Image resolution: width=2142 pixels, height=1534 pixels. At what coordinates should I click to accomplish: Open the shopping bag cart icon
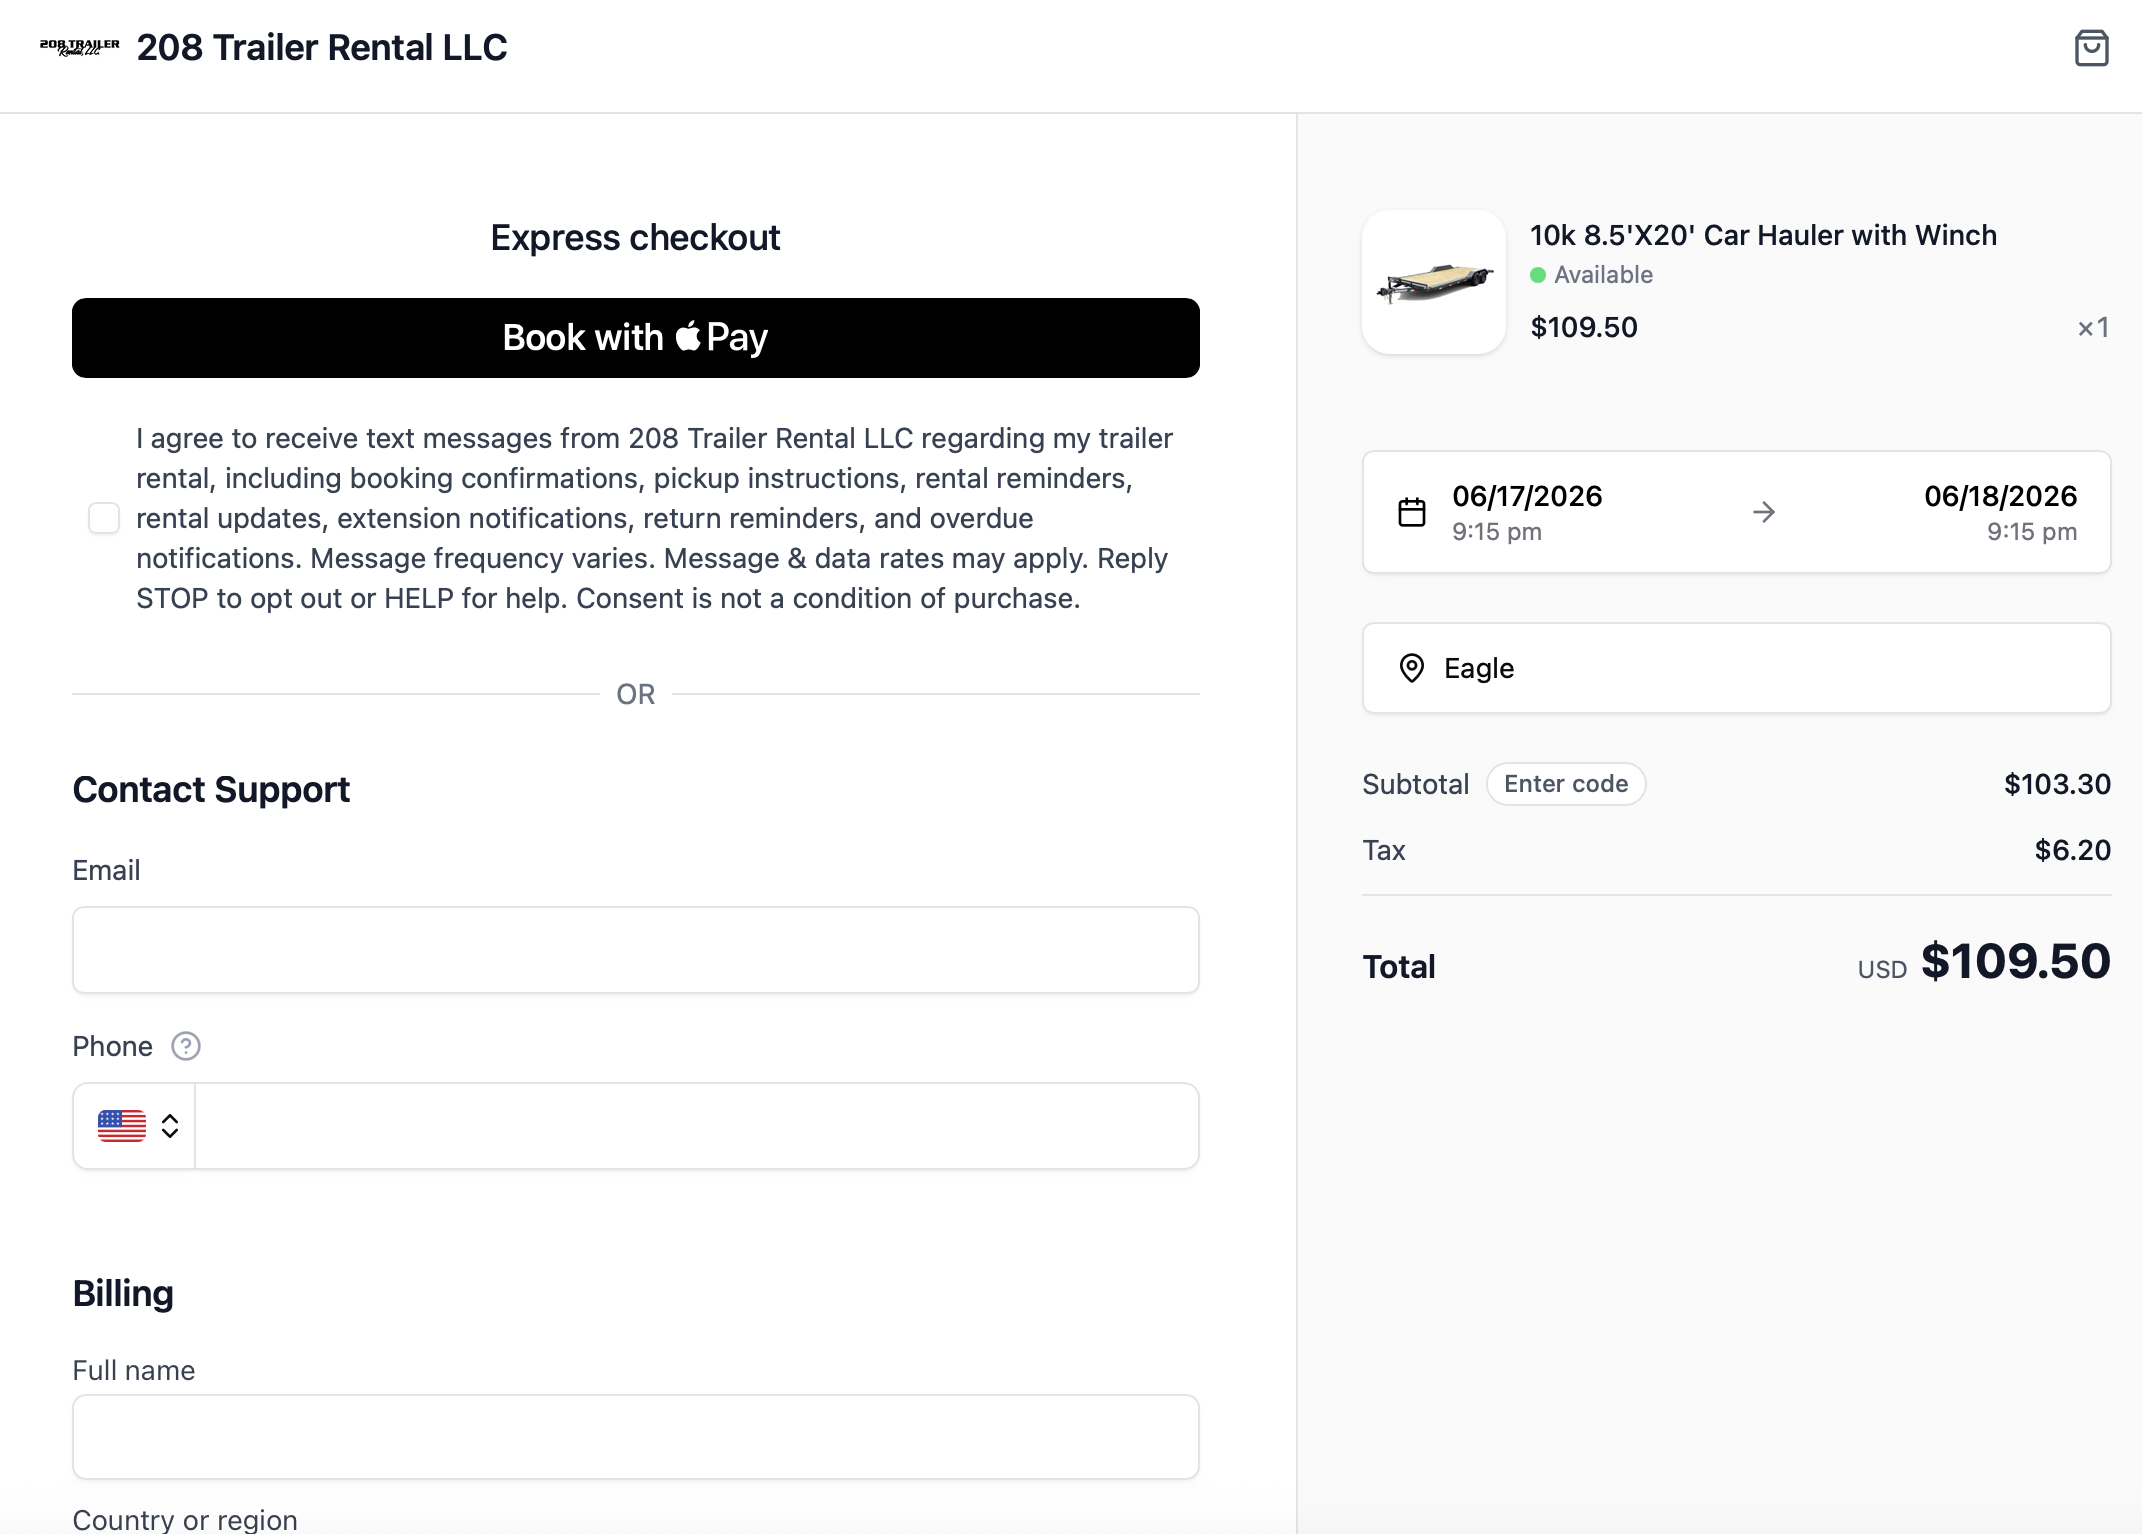pos(2091,48)
